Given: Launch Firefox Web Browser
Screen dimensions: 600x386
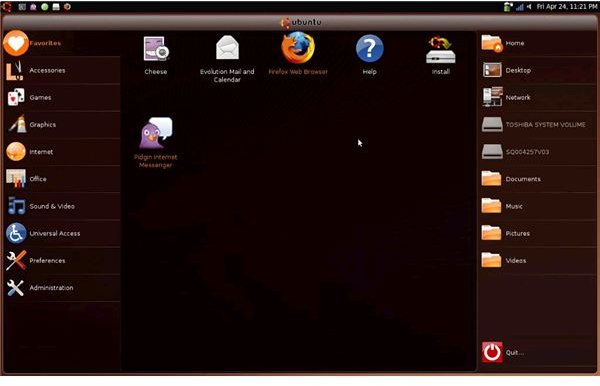Looking at the screenshot, I should pos(298,54).
